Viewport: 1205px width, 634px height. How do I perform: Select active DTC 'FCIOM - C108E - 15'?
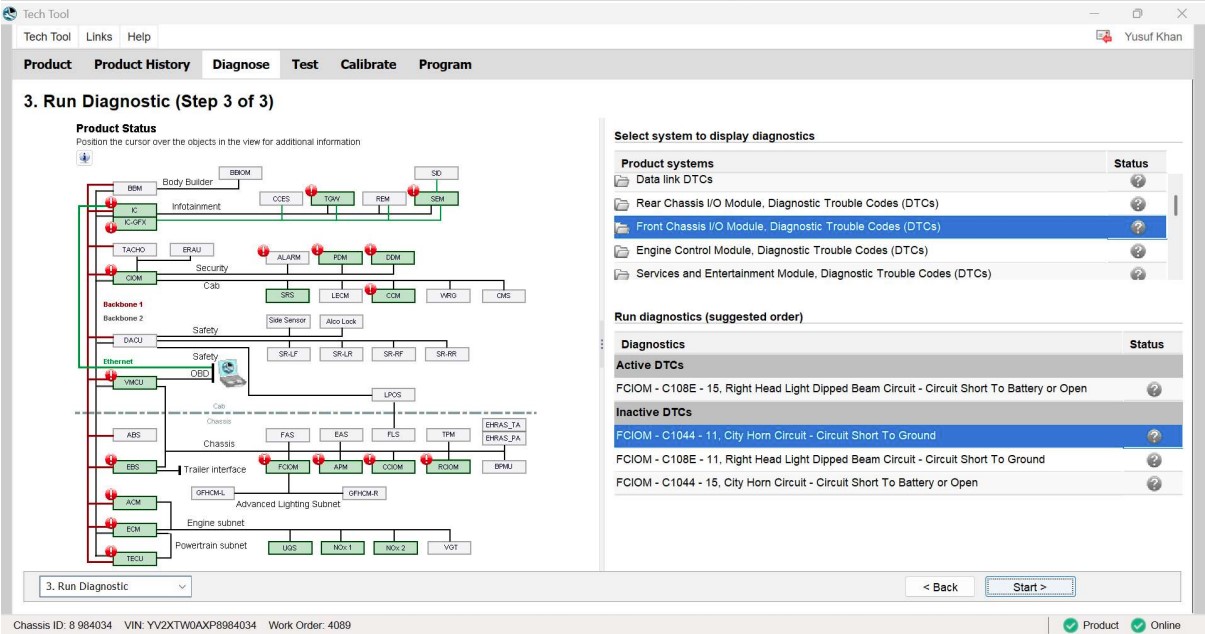pos(898,389)
